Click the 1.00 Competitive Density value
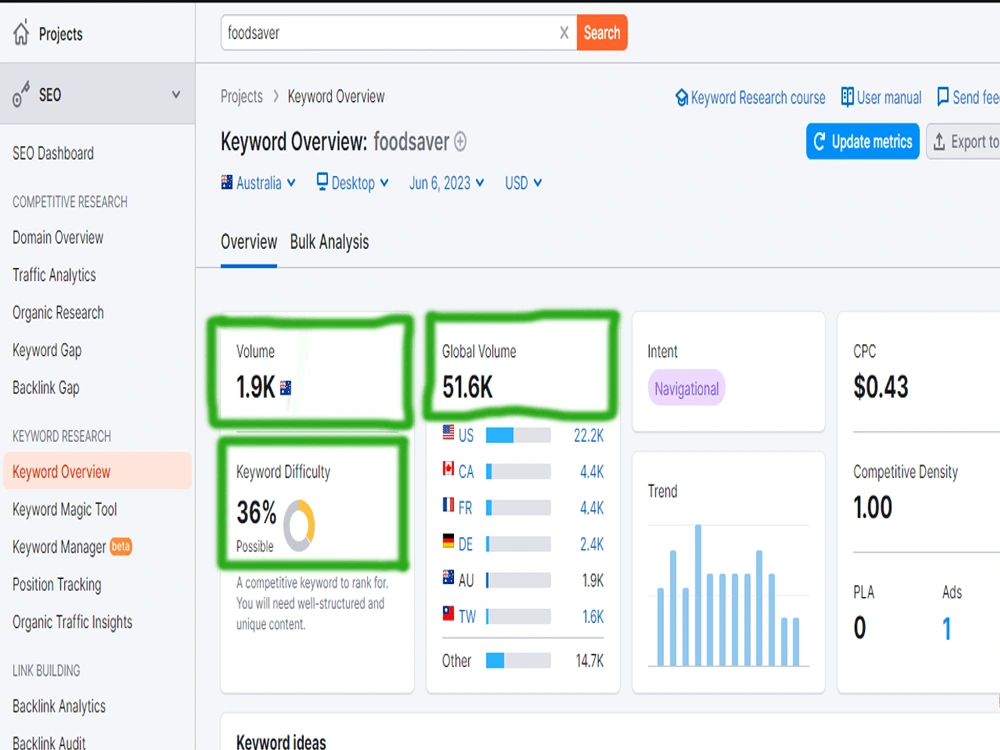1000x750 pixels. point(873,508)
